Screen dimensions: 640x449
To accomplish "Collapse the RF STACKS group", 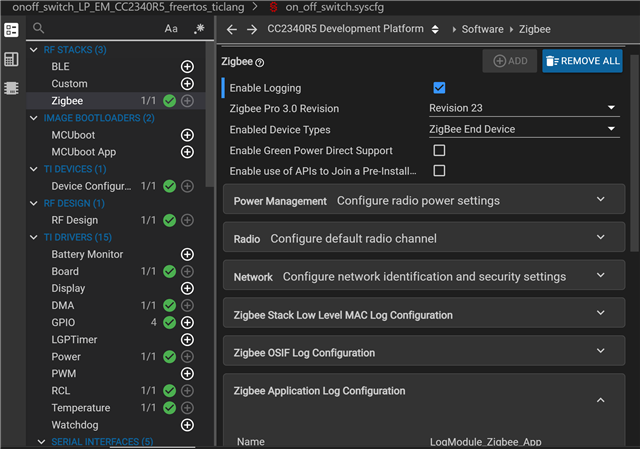I will click(34, 50).
